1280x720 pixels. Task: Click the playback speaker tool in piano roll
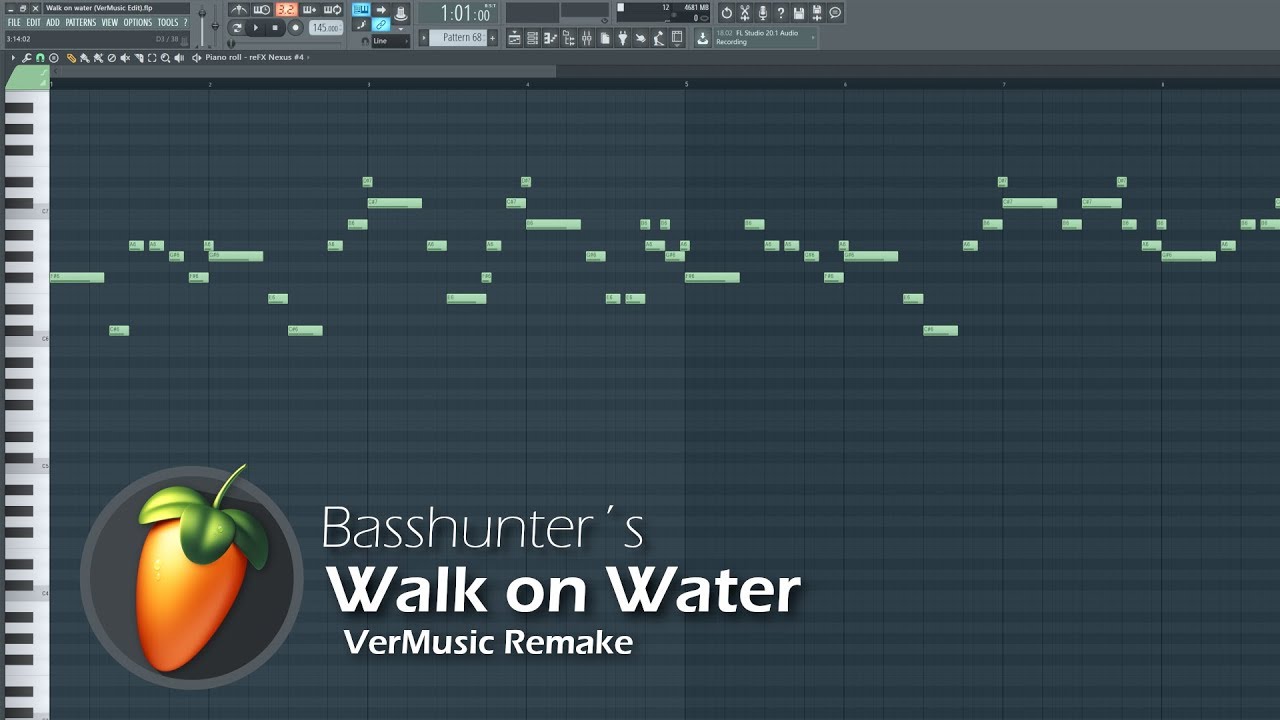pyautogui.click(x=179, y=58)
